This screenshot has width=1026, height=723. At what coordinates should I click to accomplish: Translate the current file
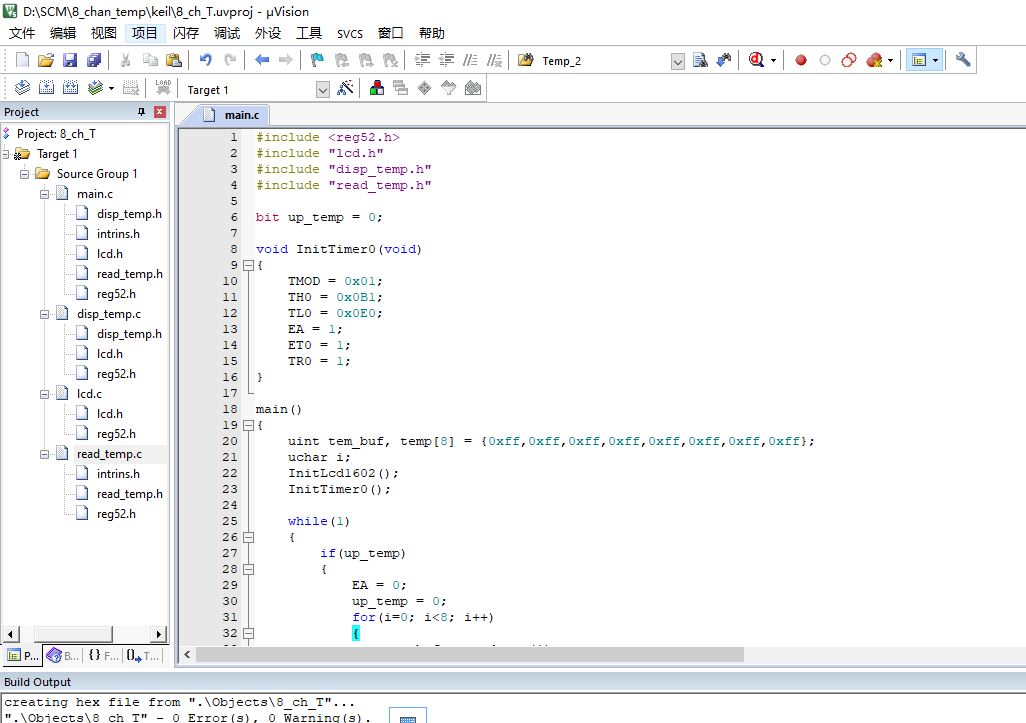point(22,88)
